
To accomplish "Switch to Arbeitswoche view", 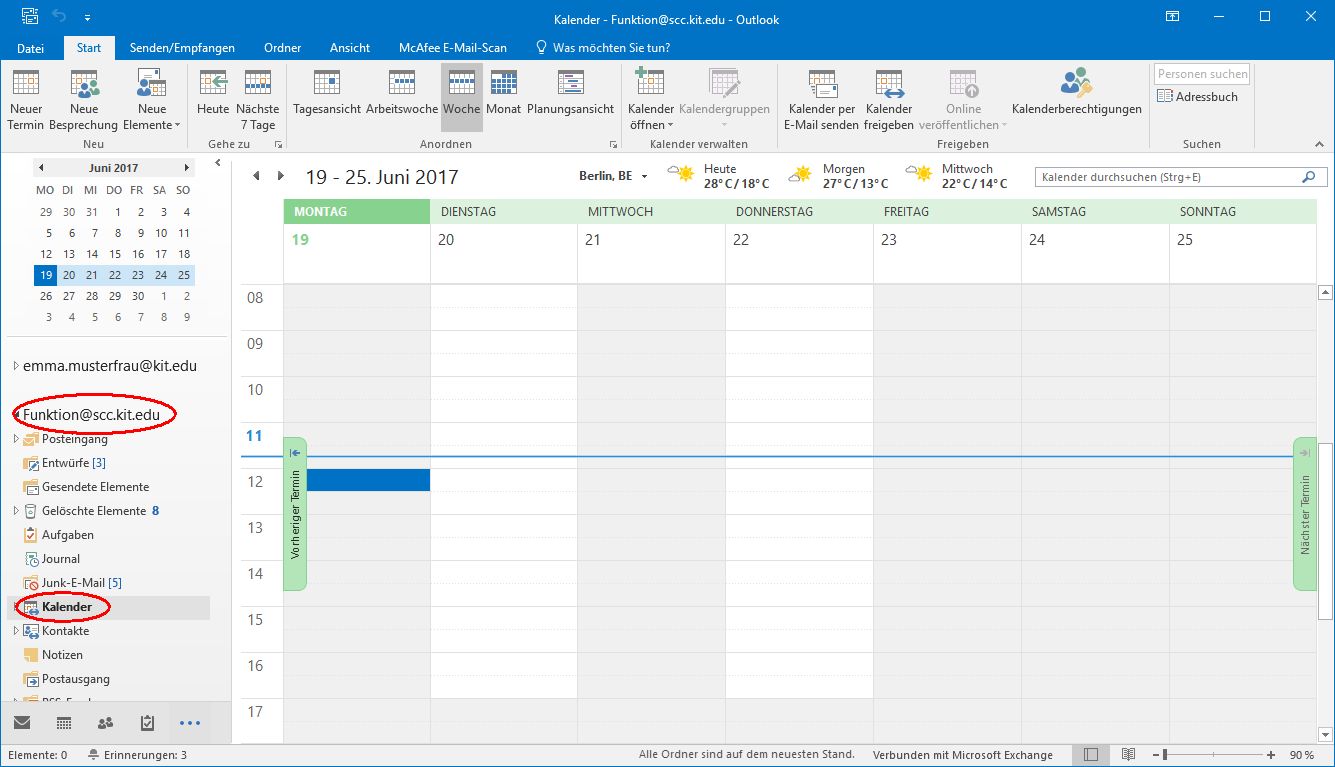I will click(x=402, y=92).
